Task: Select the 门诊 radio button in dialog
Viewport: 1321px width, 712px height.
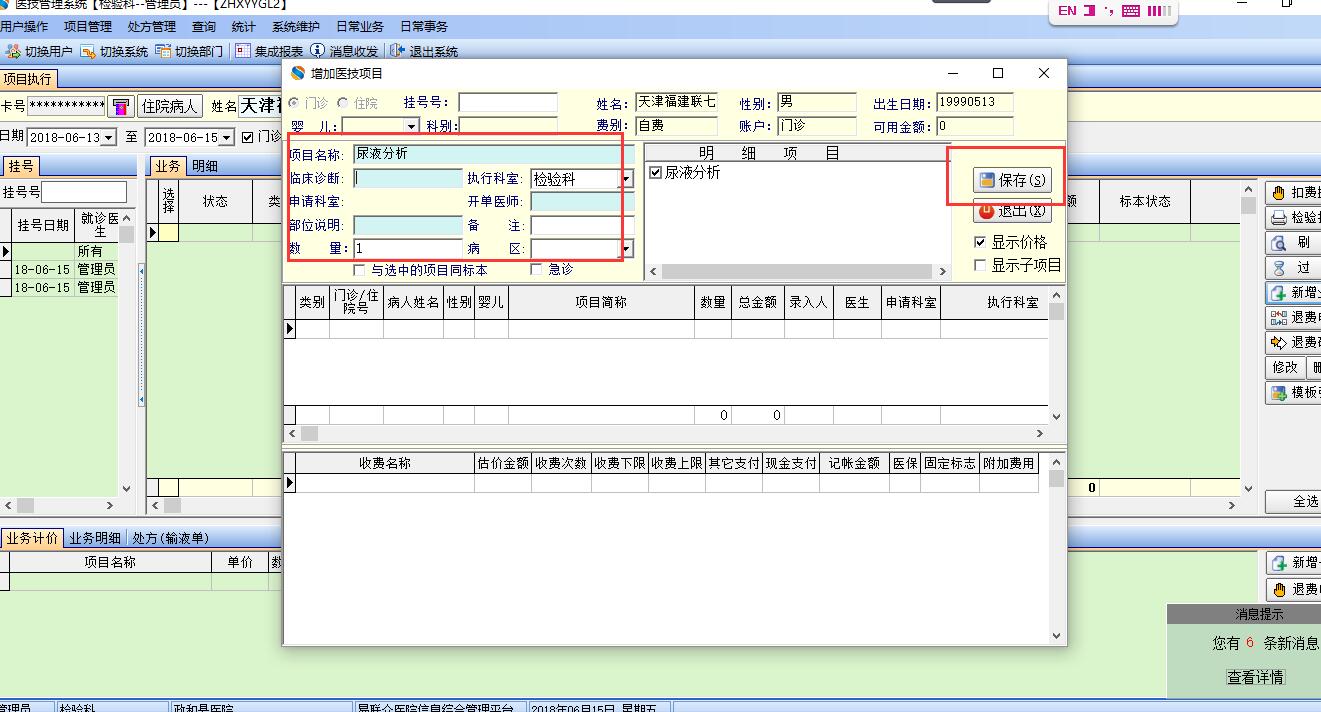Action: (x=294, y=103)
